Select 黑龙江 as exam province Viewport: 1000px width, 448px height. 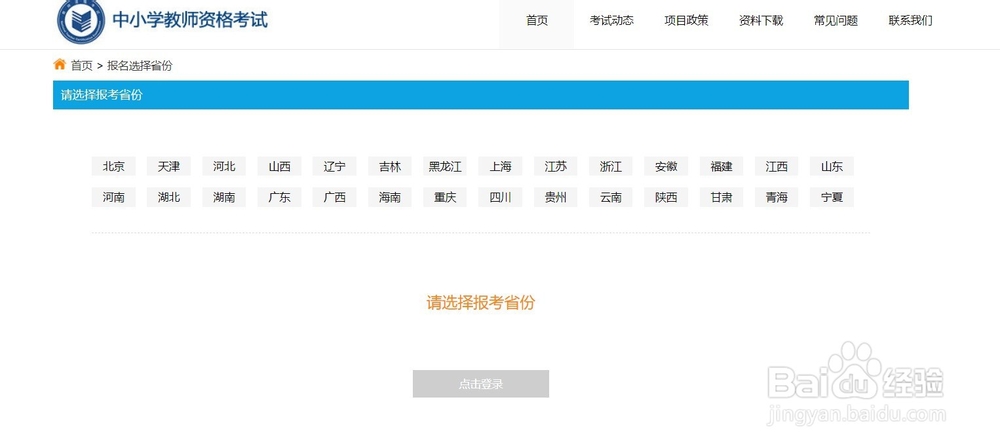coord(445,167)
